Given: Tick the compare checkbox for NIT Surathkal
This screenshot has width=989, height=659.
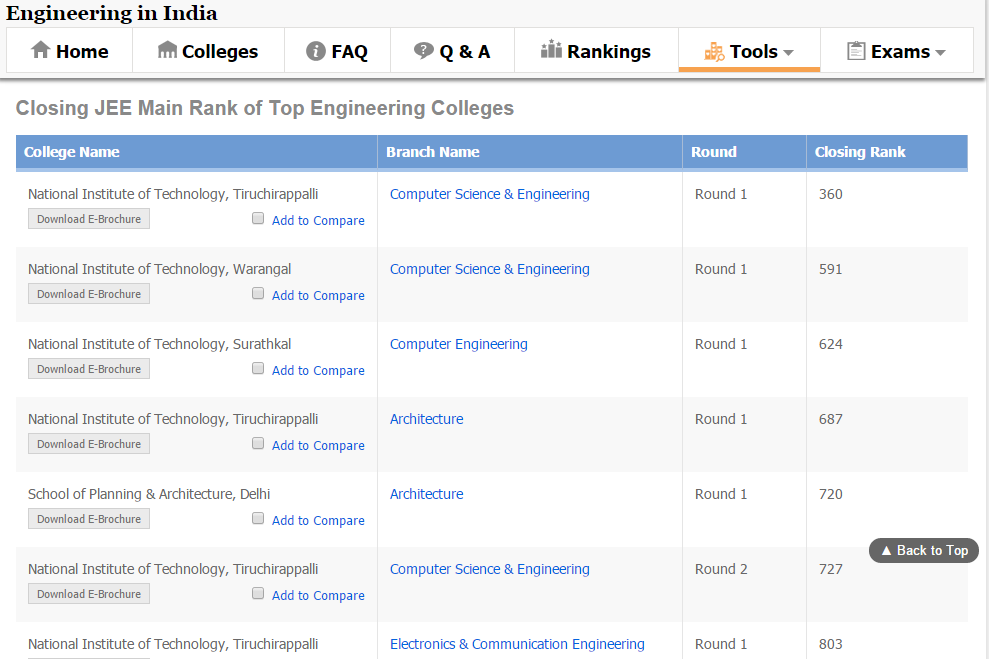Looking at the screenshot, I should coord(258,369).
